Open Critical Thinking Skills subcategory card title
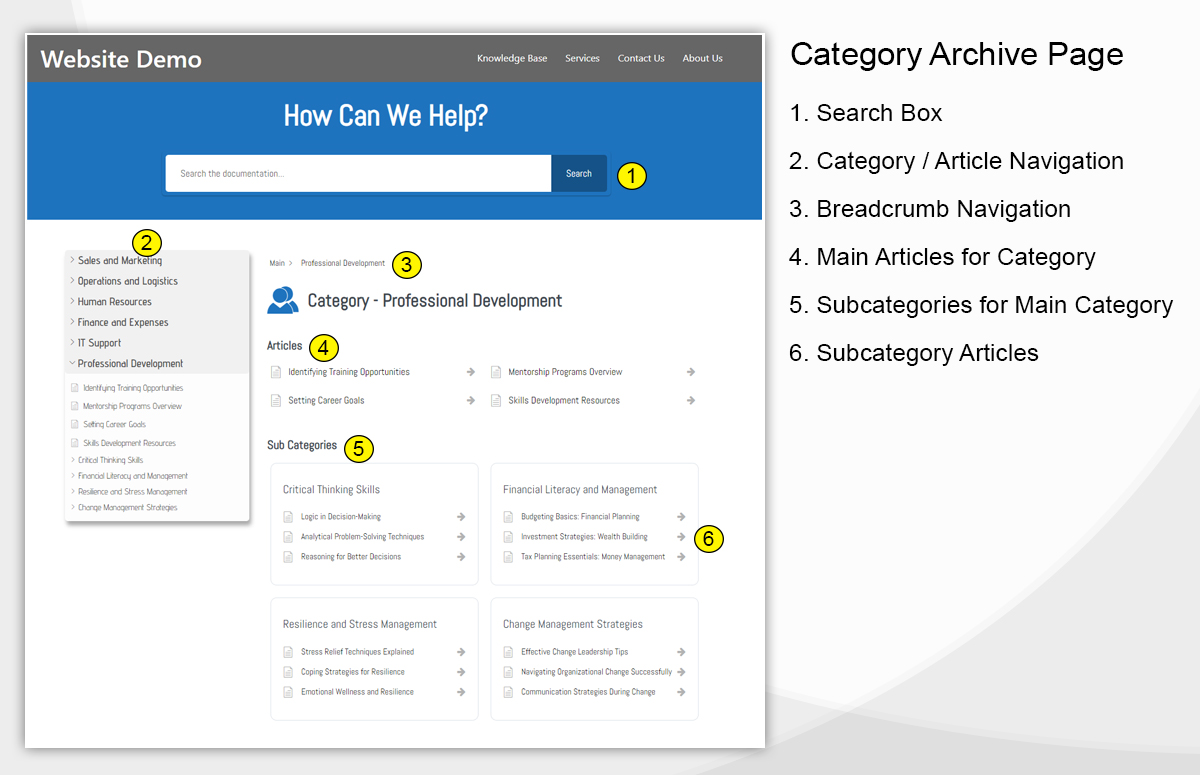 click(331, 490)
